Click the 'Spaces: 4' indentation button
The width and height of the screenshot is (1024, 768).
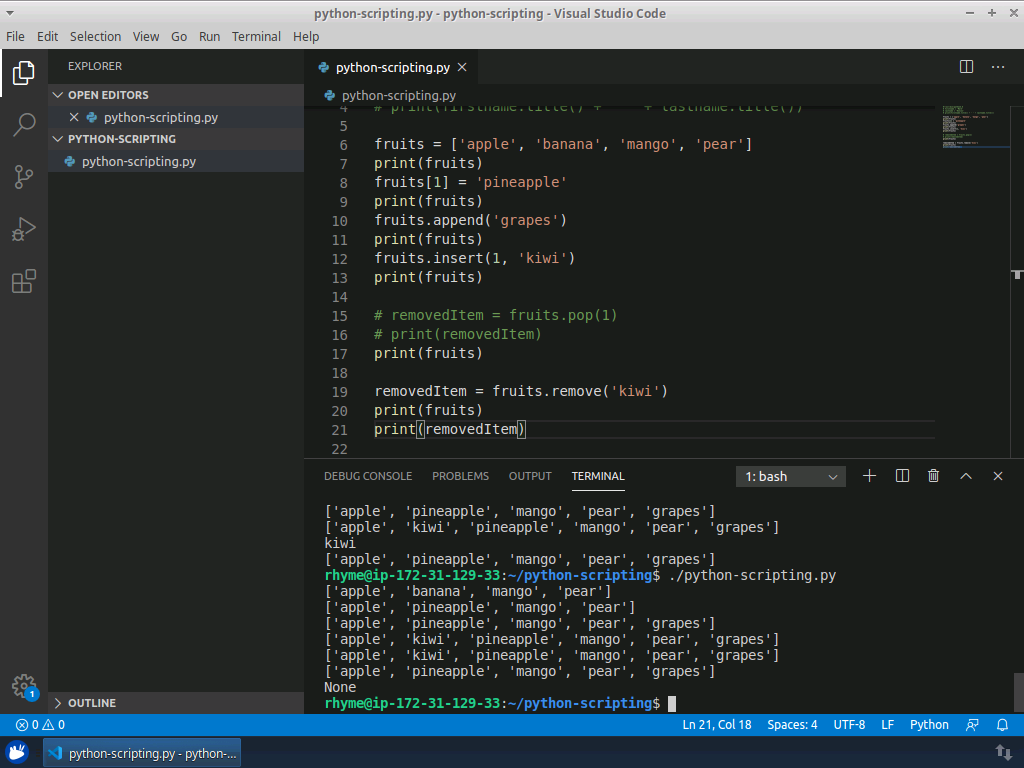(x=792, y=725)
